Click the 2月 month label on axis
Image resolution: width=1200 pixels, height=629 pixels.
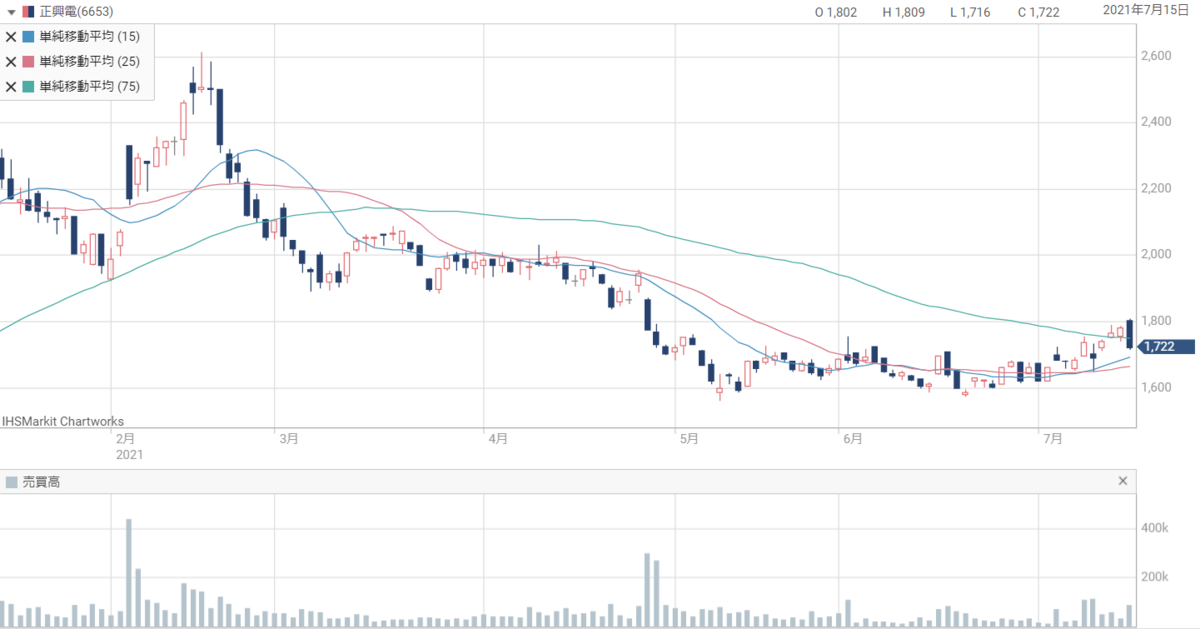tap(126, 438)
